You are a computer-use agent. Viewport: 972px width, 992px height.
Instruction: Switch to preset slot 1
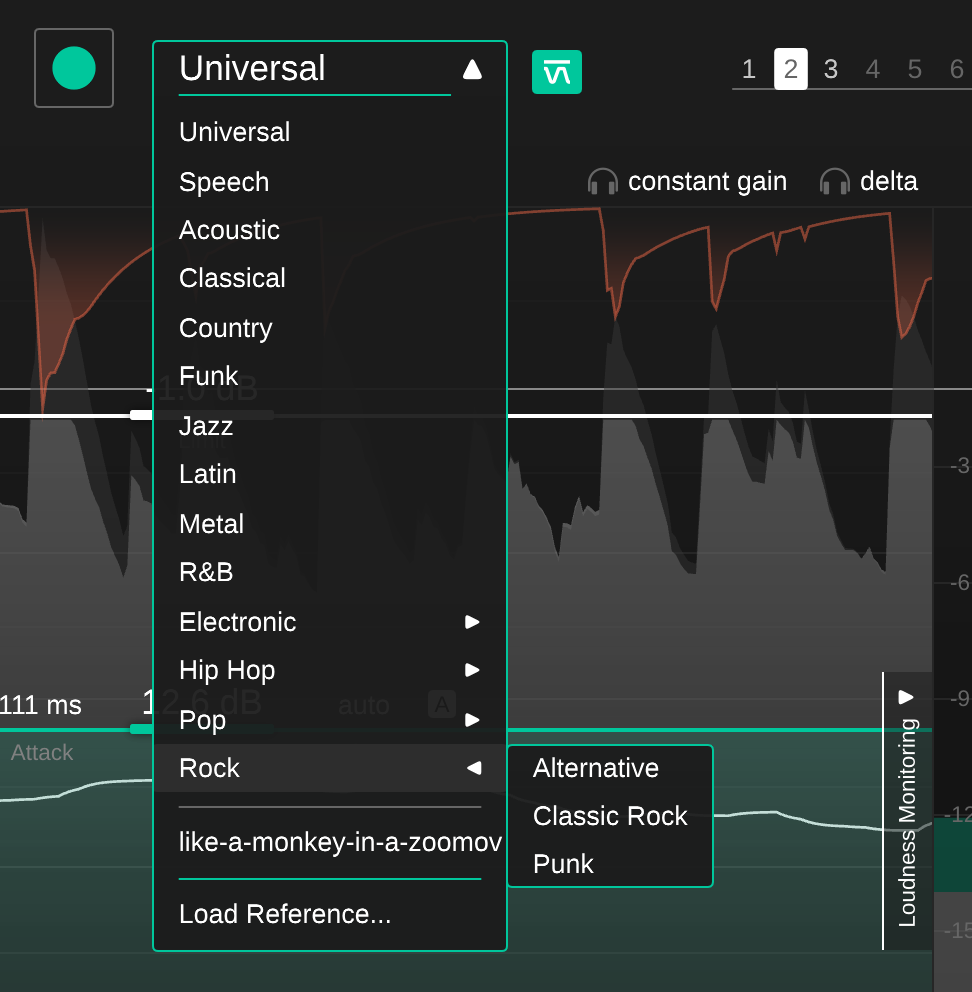pyautogui.click(x=748, y=69)
